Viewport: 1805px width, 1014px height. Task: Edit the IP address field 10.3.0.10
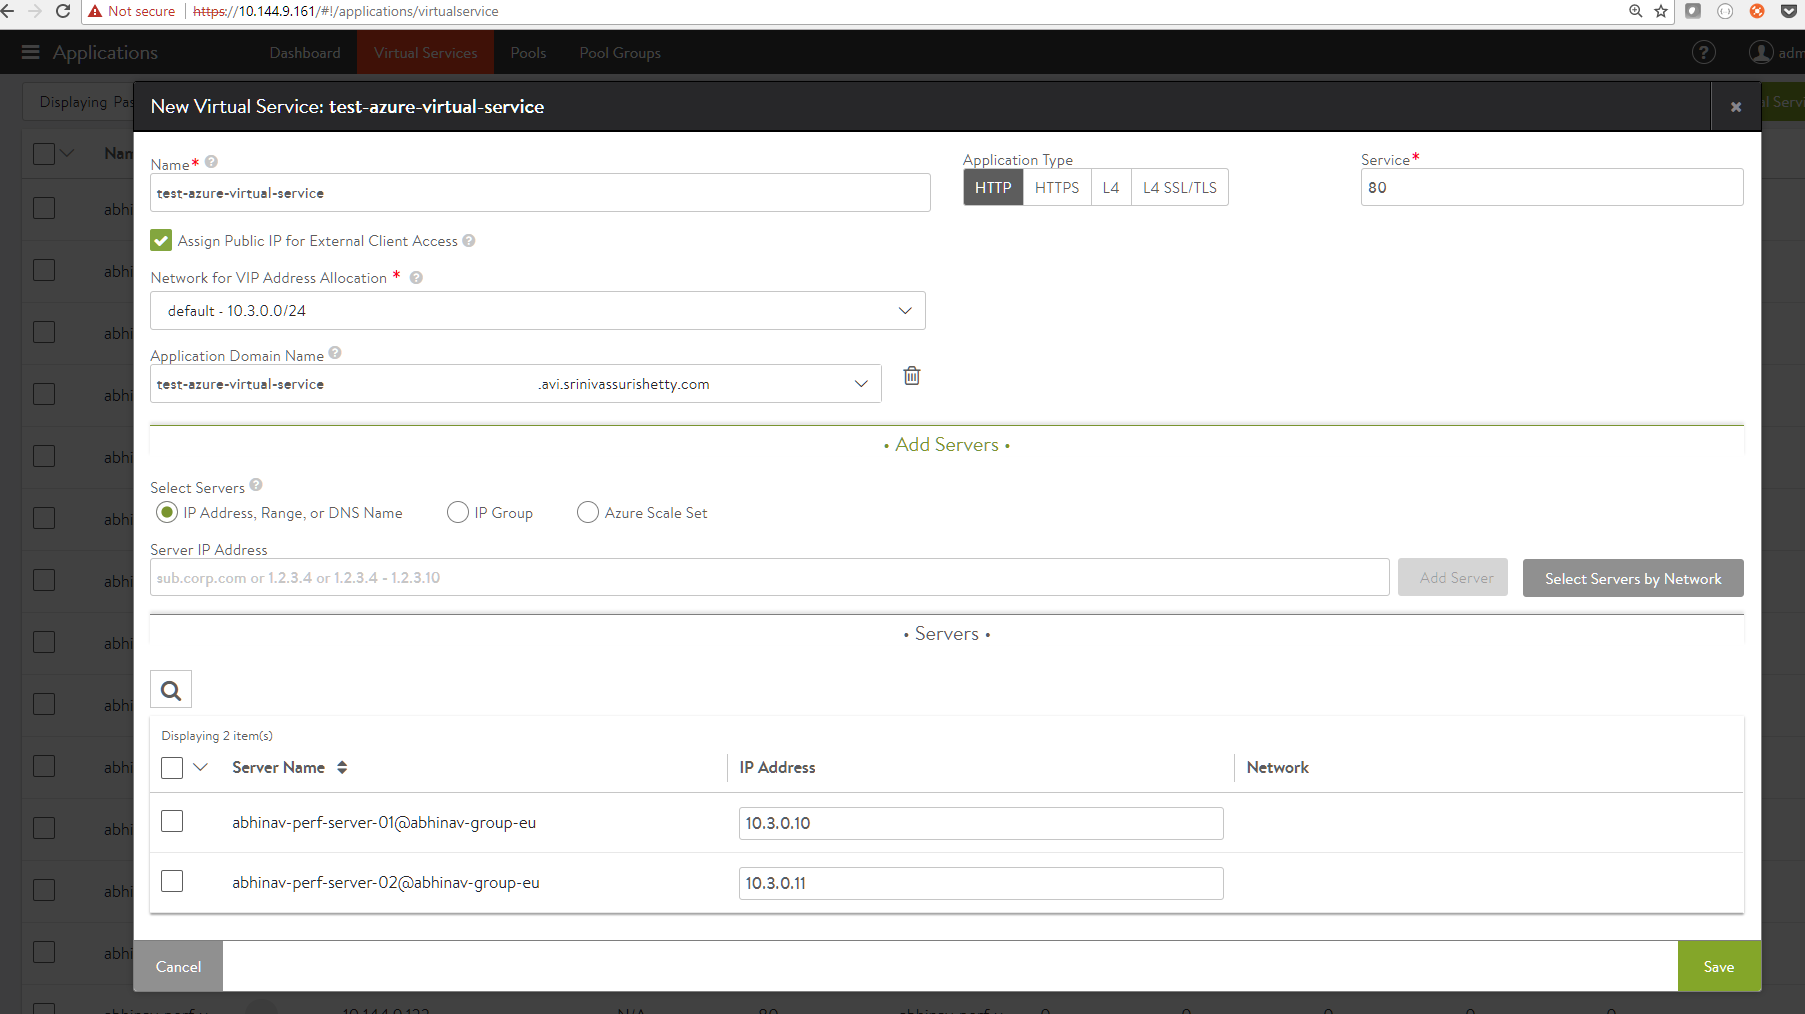click(981, 823)
